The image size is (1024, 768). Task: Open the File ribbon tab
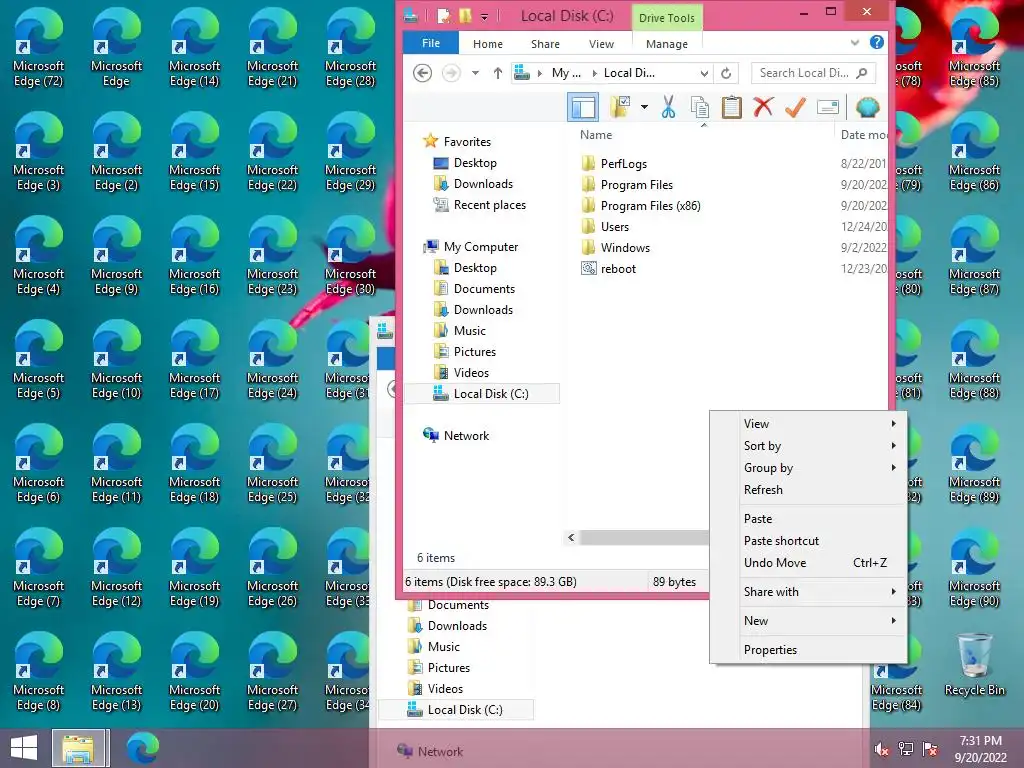click(x=431, y=43)
